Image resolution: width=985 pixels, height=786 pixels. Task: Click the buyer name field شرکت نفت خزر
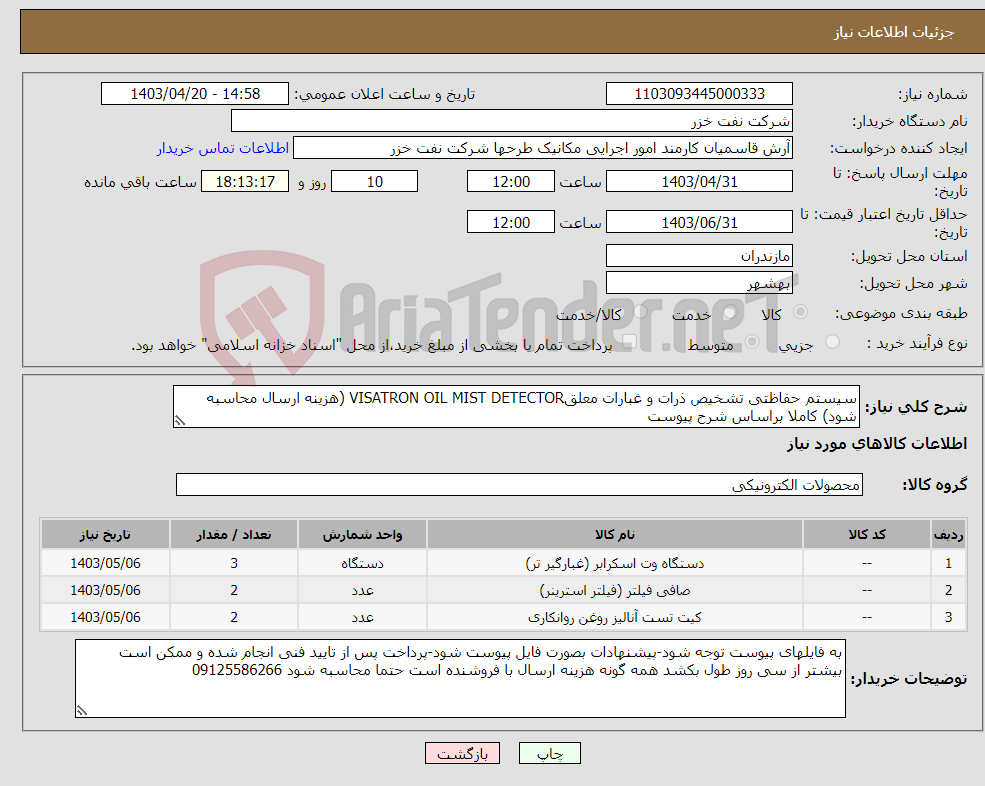click(511, 121)
